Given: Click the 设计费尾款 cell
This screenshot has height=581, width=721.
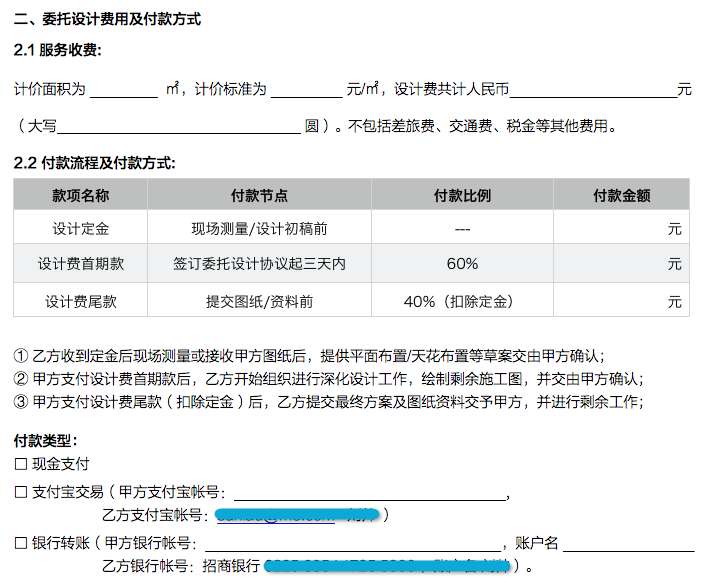Looking at the screenshot, I should click(x=80, y=301).
